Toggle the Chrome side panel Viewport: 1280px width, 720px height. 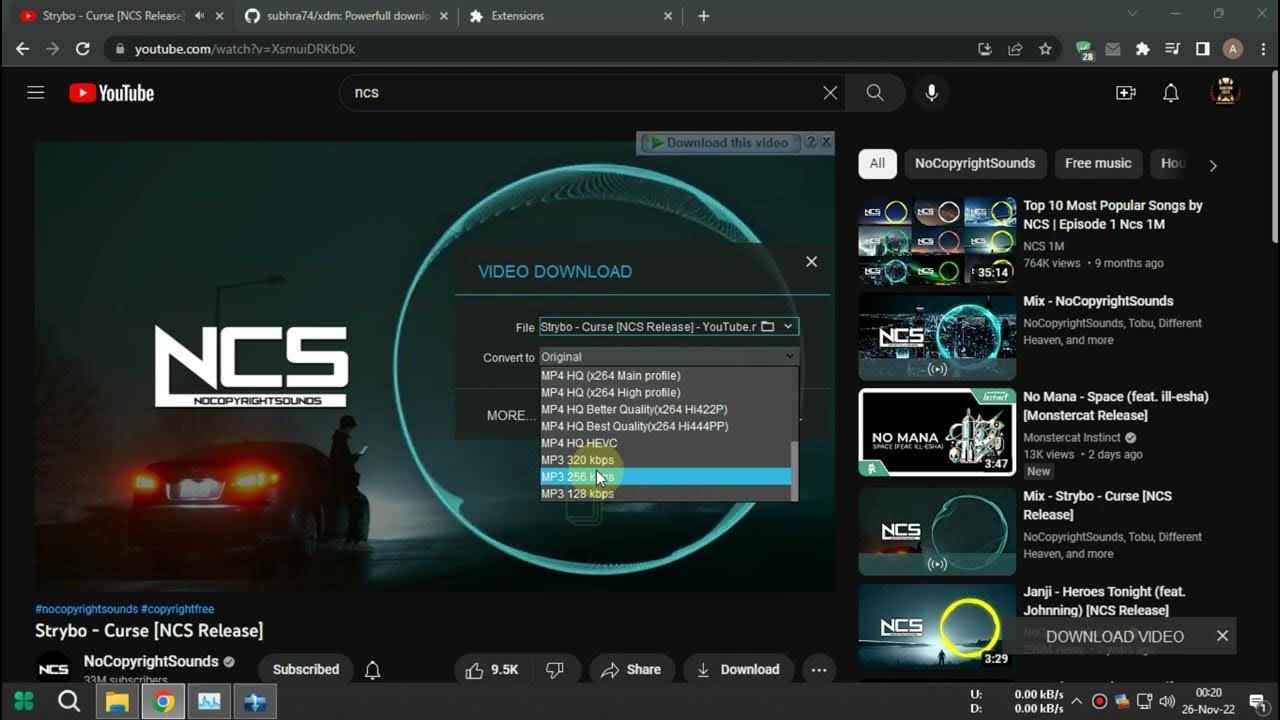[1203, 49]
